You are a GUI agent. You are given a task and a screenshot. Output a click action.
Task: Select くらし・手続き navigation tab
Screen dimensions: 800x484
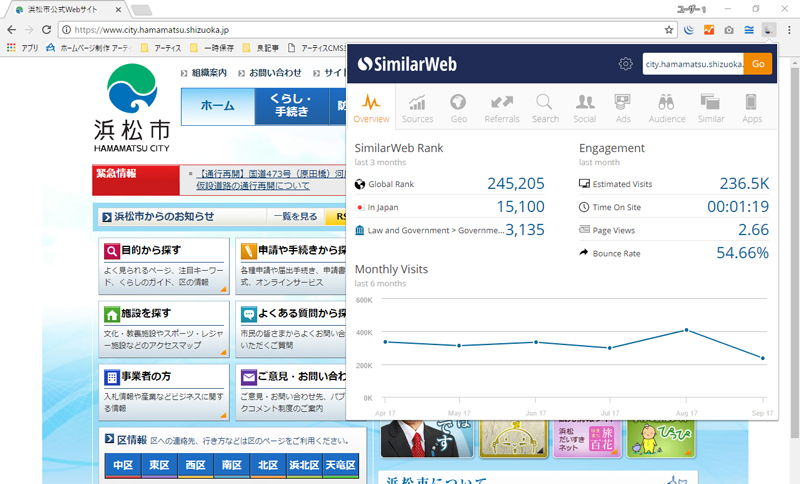(x=291, y=106)
